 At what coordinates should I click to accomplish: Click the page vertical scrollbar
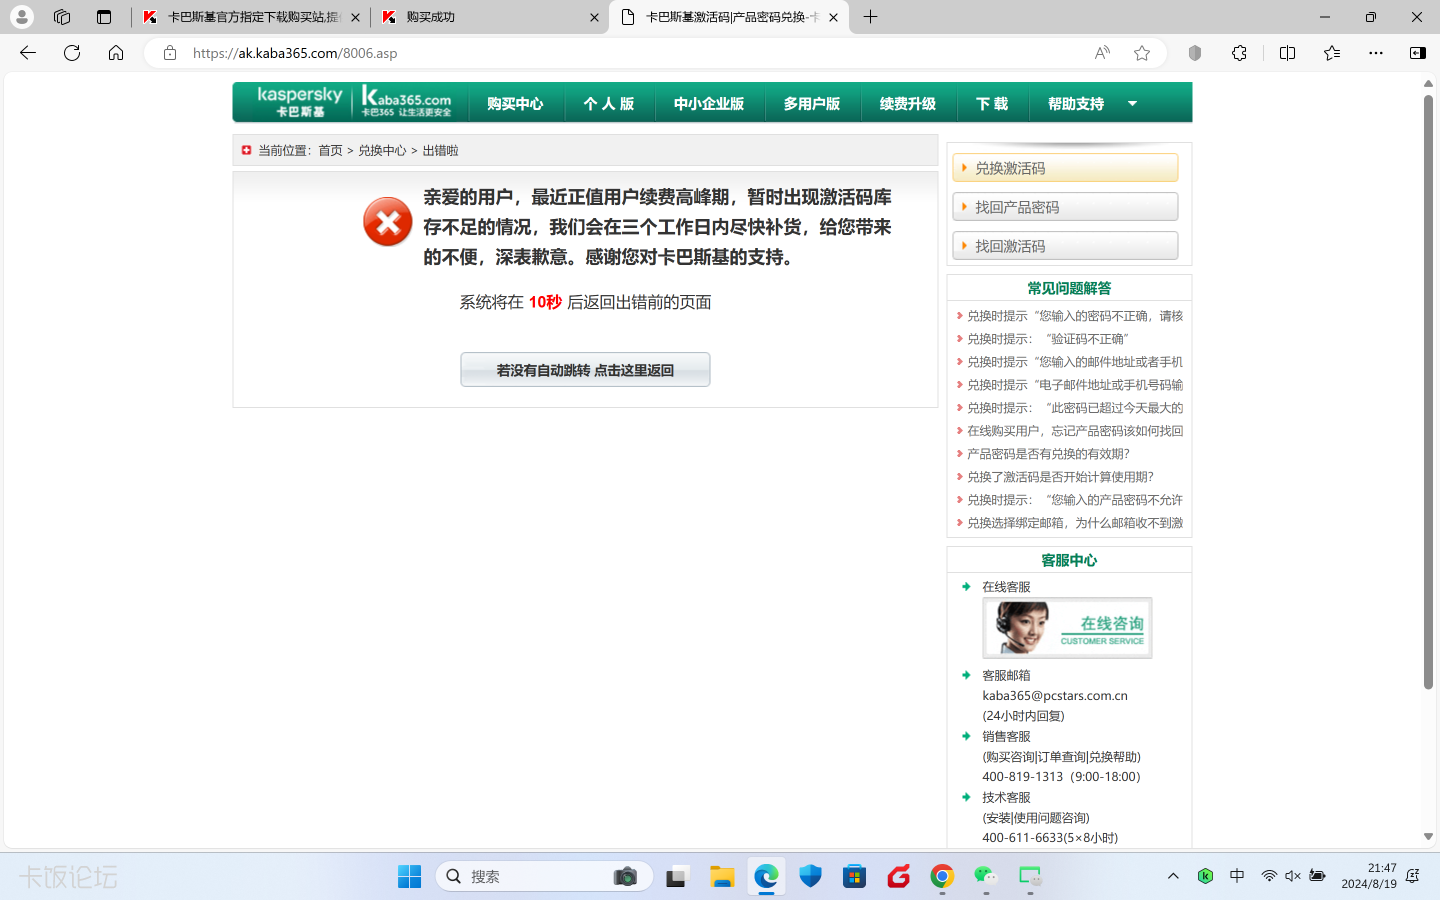[x=1428, y=392]
